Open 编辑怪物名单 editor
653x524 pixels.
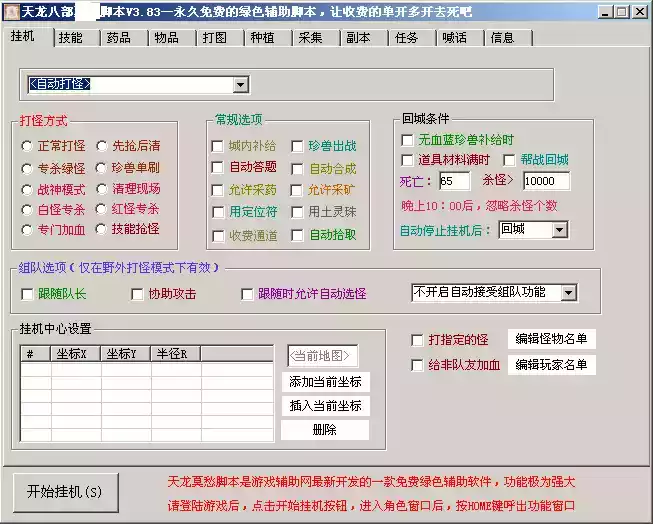(551, 339)
